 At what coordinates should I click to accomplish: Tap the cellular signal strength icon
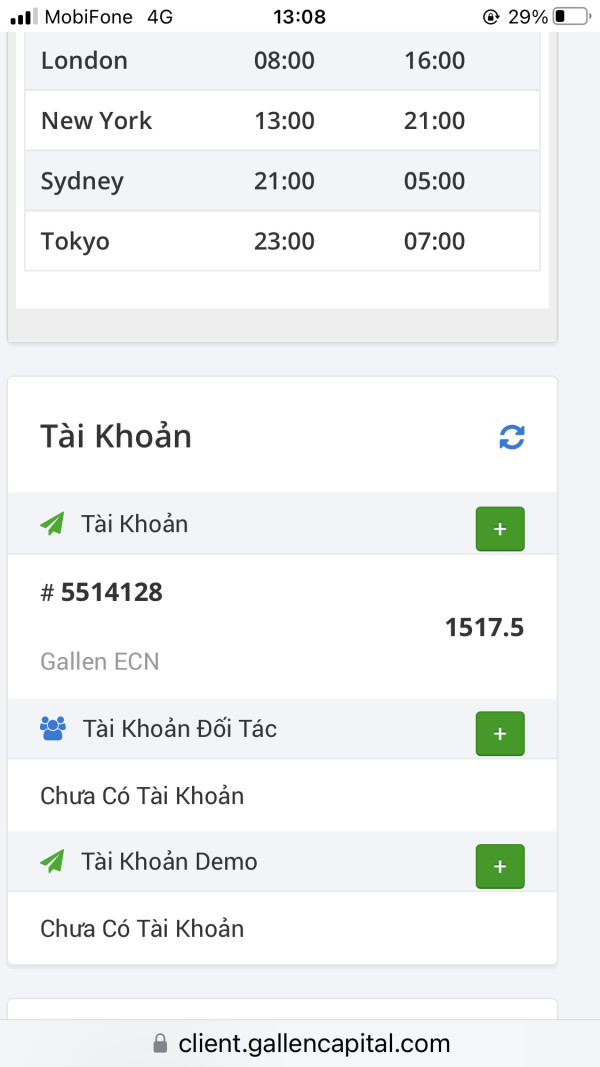point(23,17)
